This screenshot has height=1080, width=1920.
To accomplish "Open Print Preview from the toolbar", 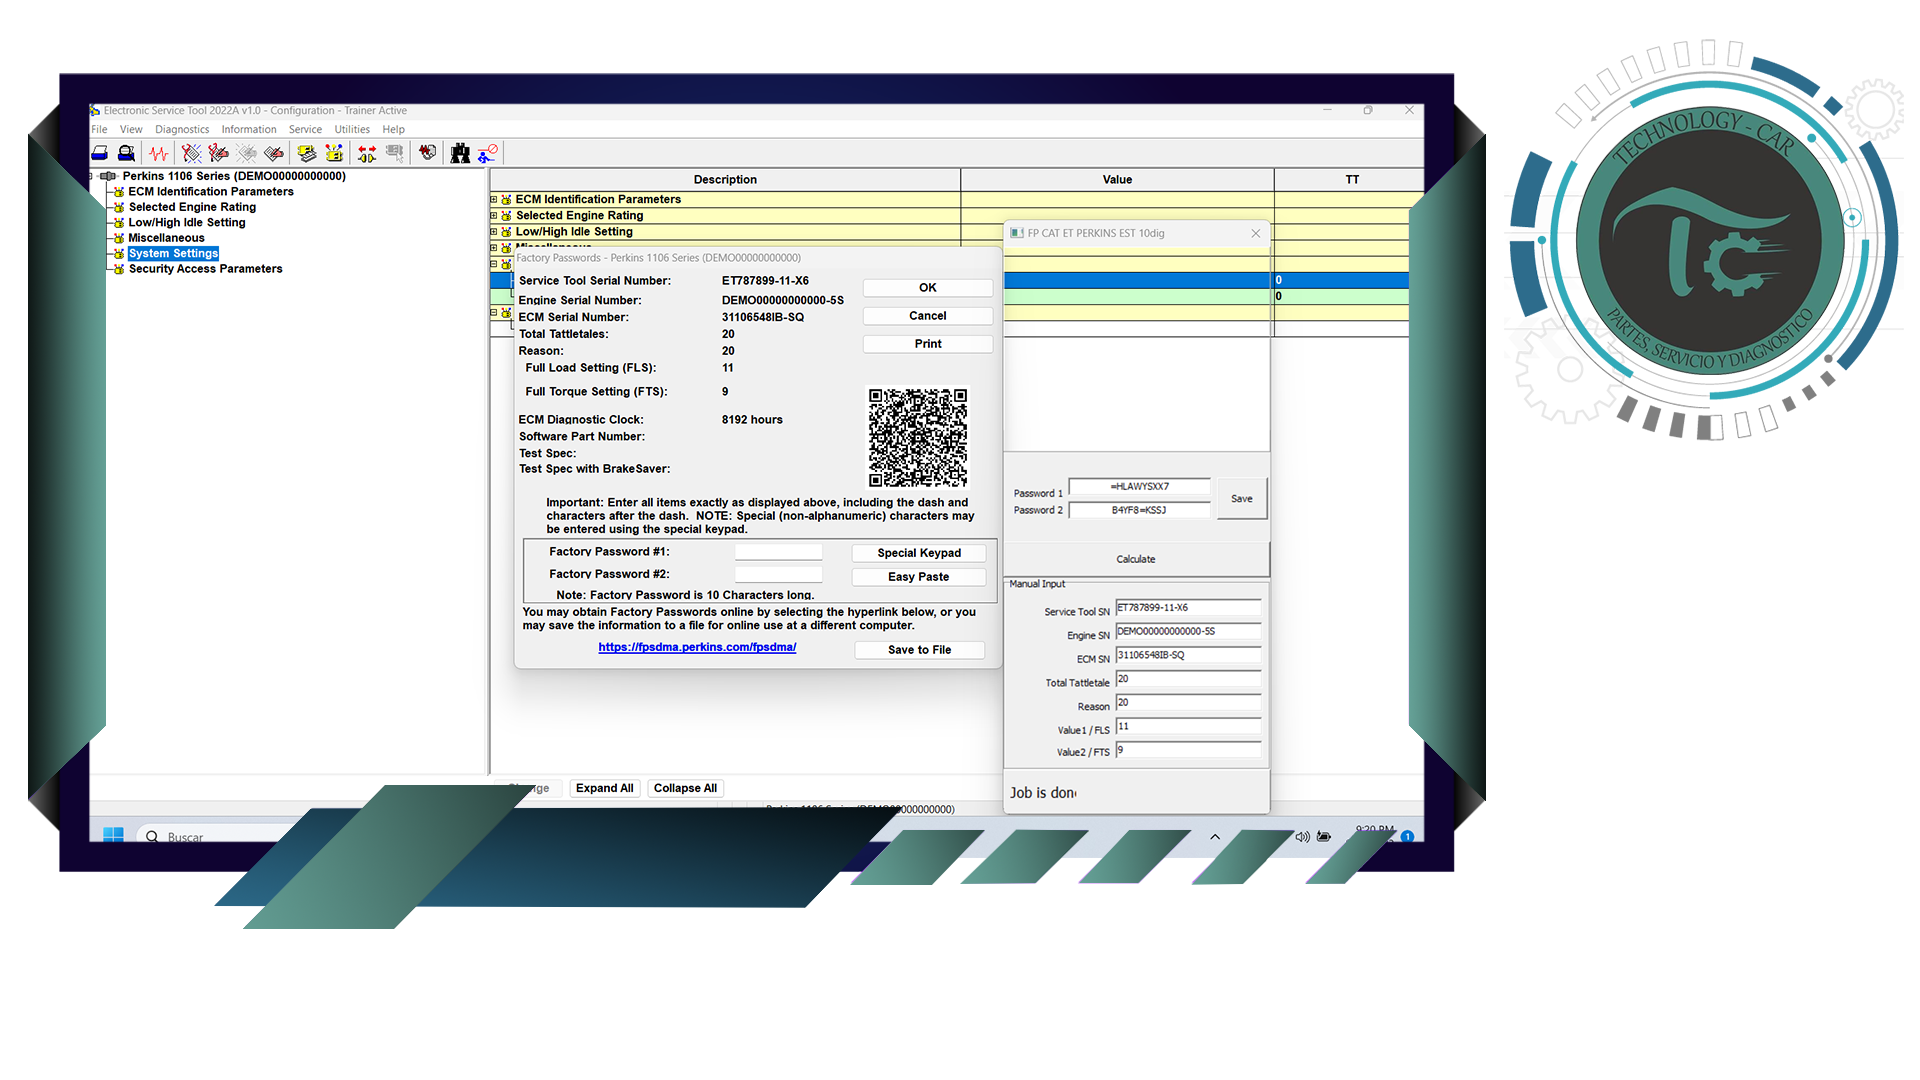I will [126, 153].
